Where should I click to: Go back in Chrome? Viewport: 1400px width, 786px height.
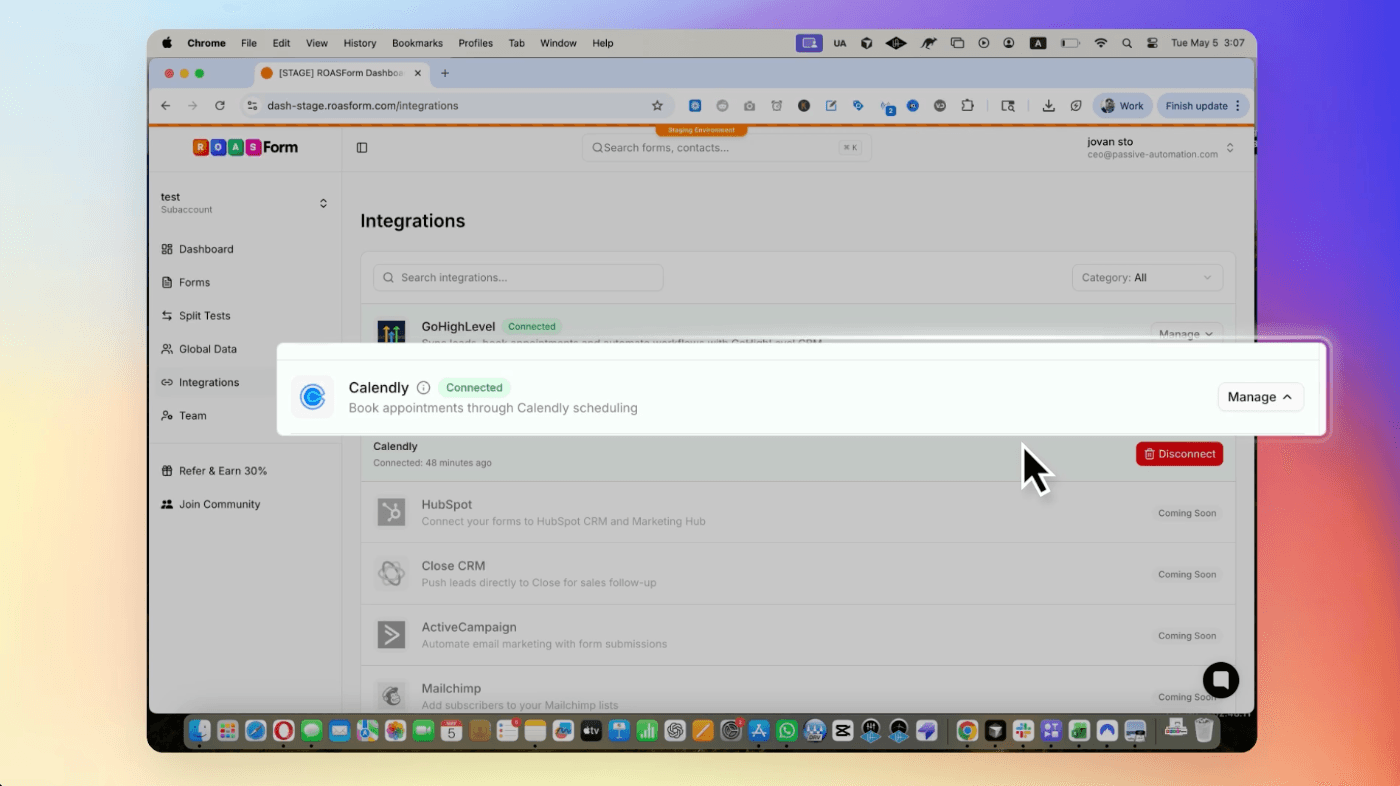pyautogui.click(x=166, y=105)
